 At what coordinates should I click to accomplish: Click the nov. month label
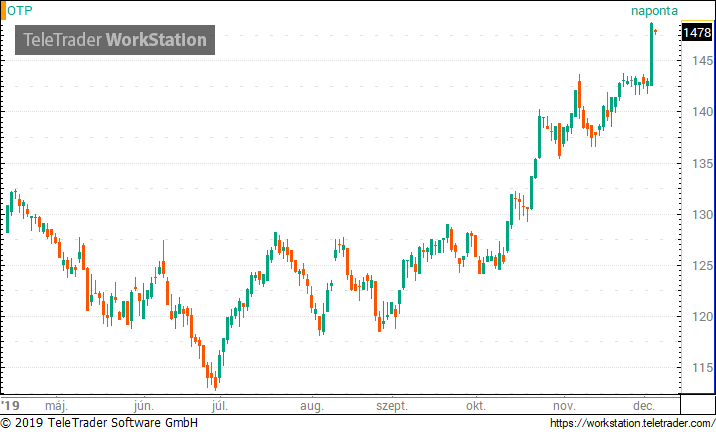[564, 406]
